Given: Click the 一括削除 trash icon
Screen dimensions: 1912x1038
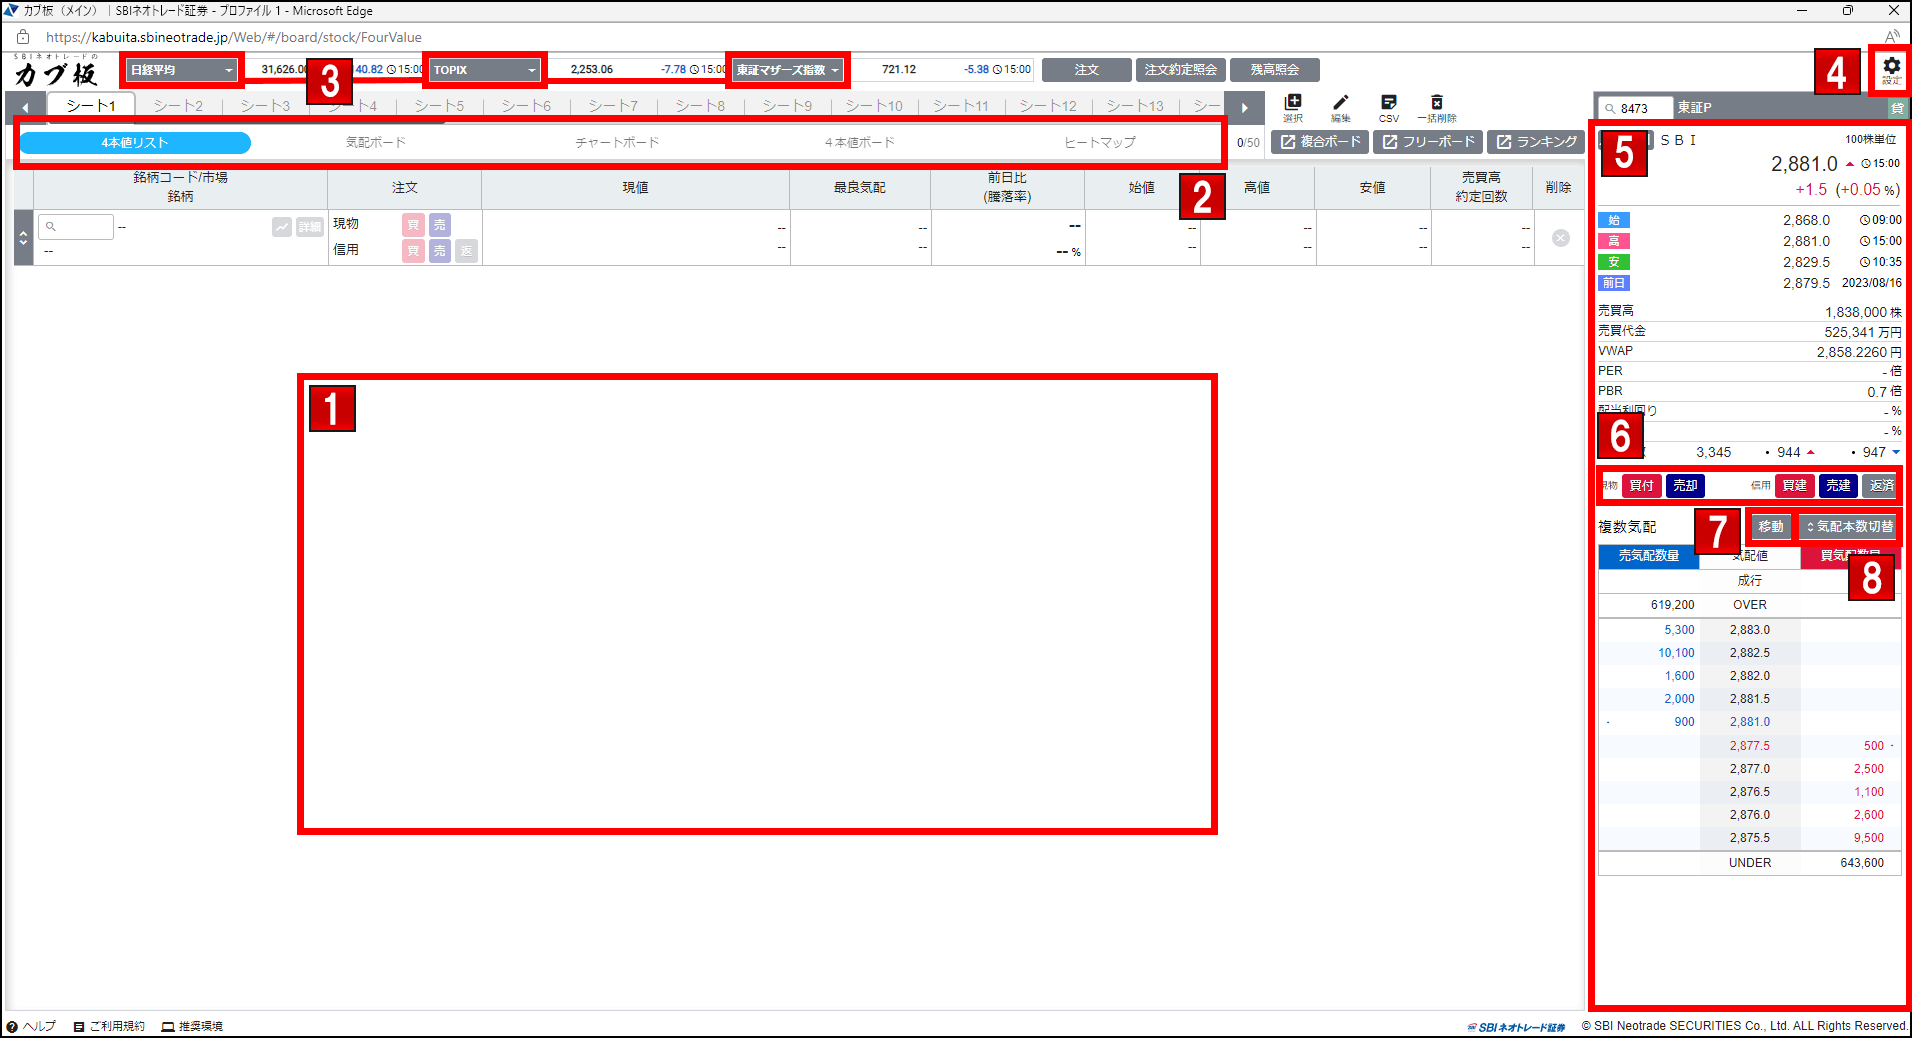Looking at the screenshot, I should click(x=1437, y=107).
